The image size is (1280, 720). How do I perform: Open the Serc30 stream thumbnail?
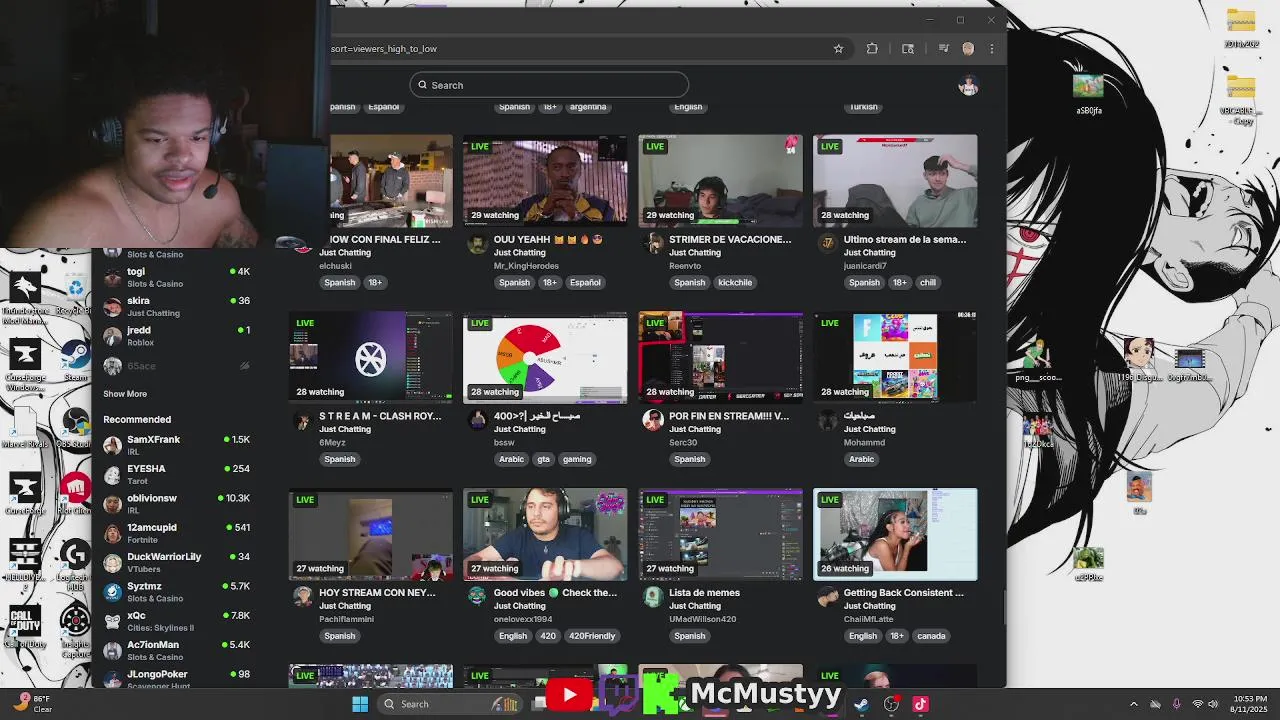tap(720, 357)
